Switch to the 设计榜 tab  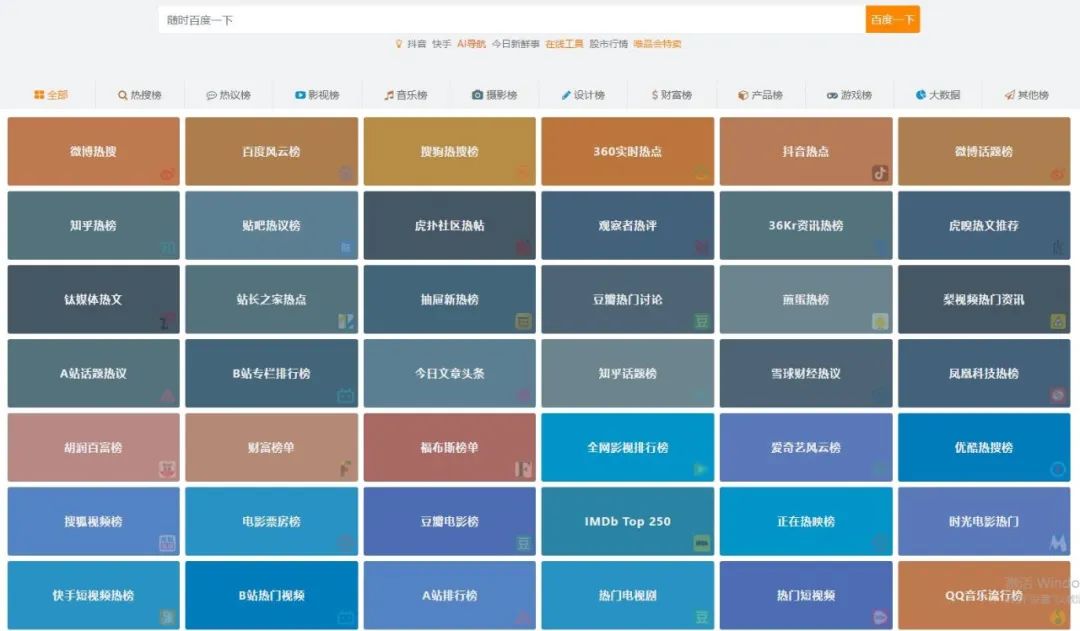click(x=583, y=95)
